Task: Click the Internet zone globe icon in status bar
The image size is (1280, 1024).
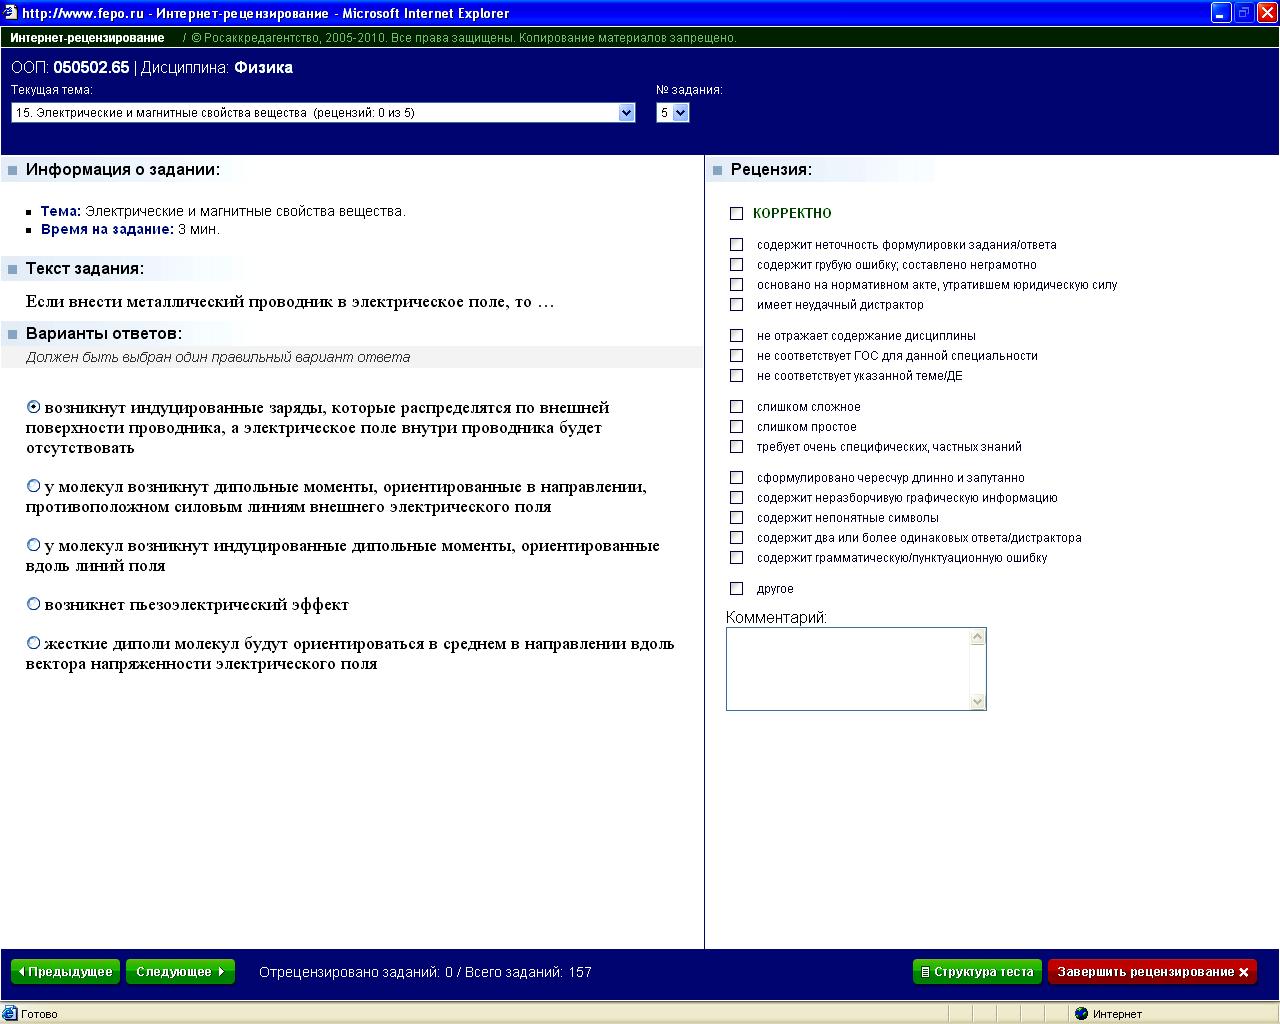Action: coord(1081,1013)
